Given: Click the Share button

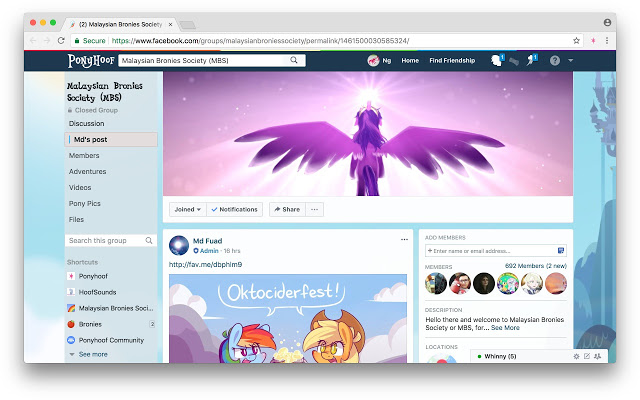Looking at the screenshot, I should coord(287,209).
